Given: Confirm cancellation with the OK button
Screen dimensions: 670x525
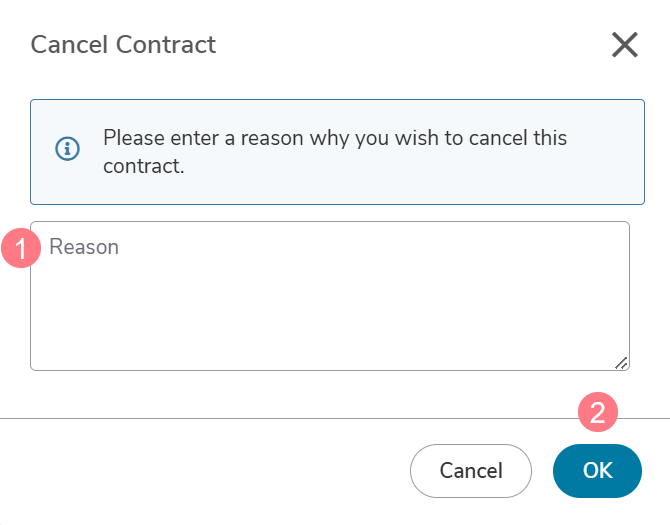Looking at the screenshot, I should click(597, 471).
